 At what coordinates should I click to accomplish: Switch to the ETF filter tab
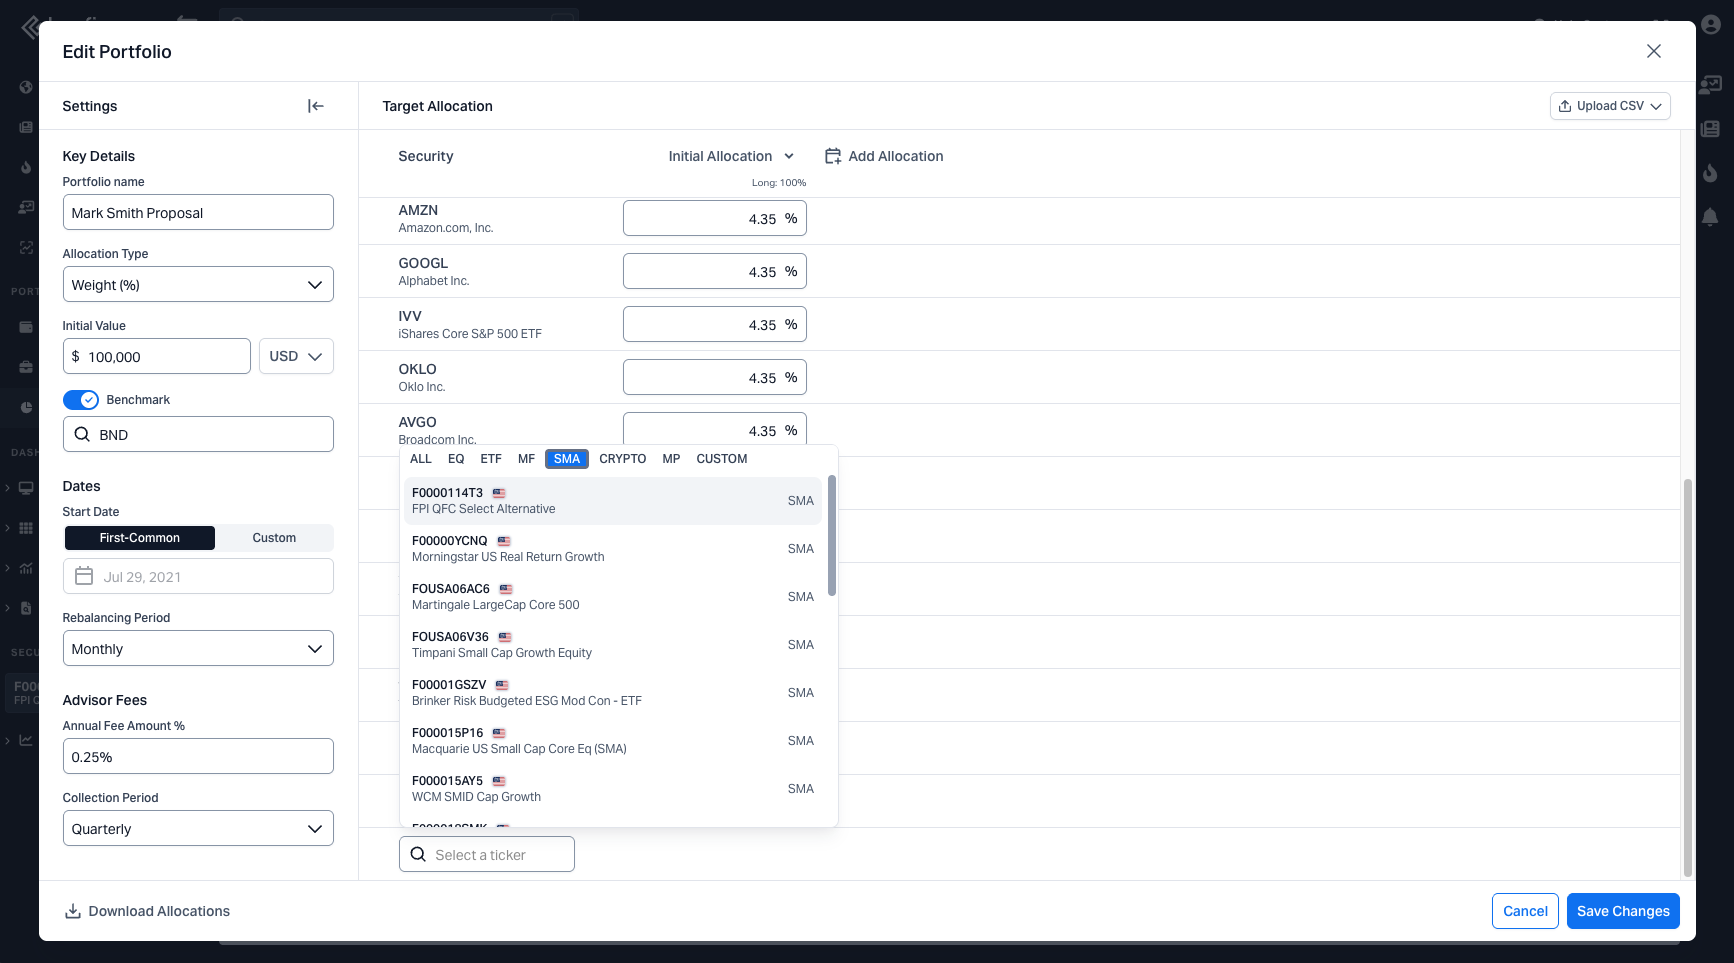491,459
